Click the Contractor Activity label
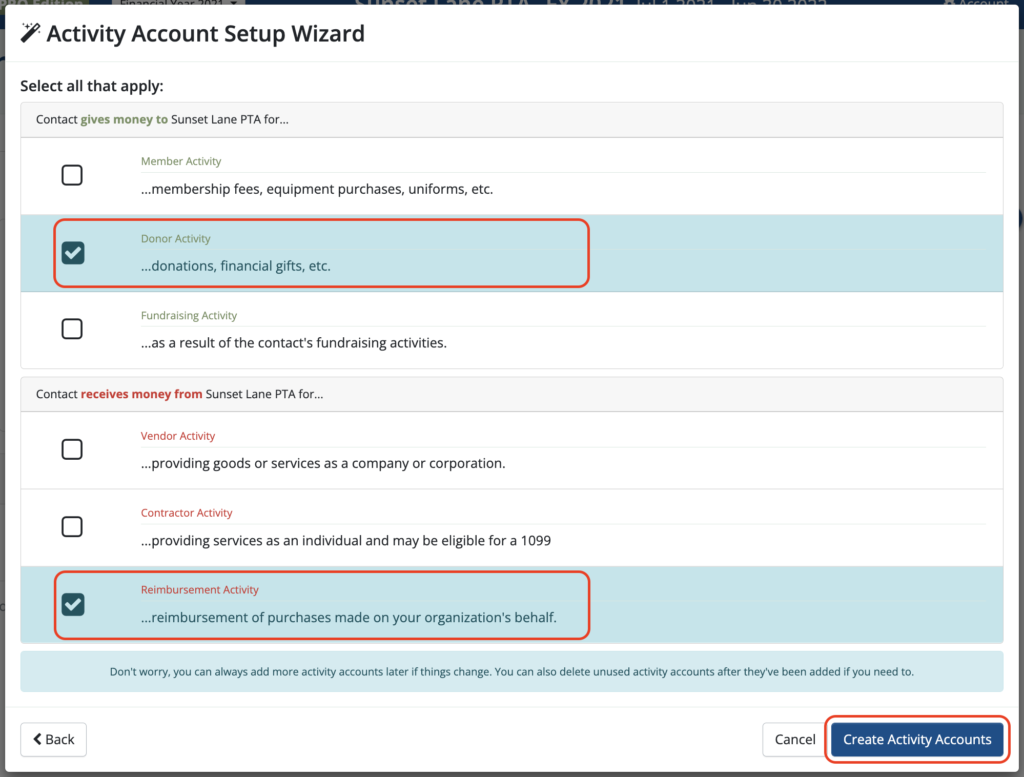This screenshot has width=1024, height=777. [x=186, y=513]
